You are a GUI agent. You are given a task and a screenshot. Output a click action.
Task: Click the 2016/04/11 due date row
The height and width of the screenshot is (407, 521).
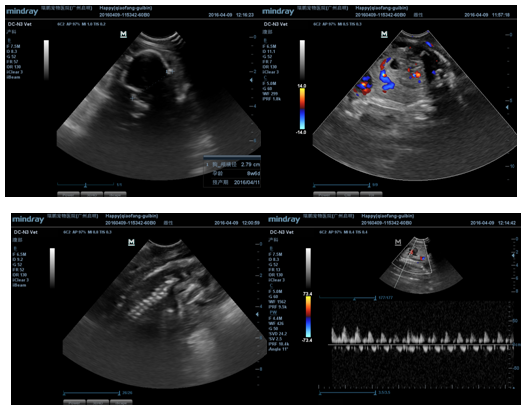tap(232, 182)
